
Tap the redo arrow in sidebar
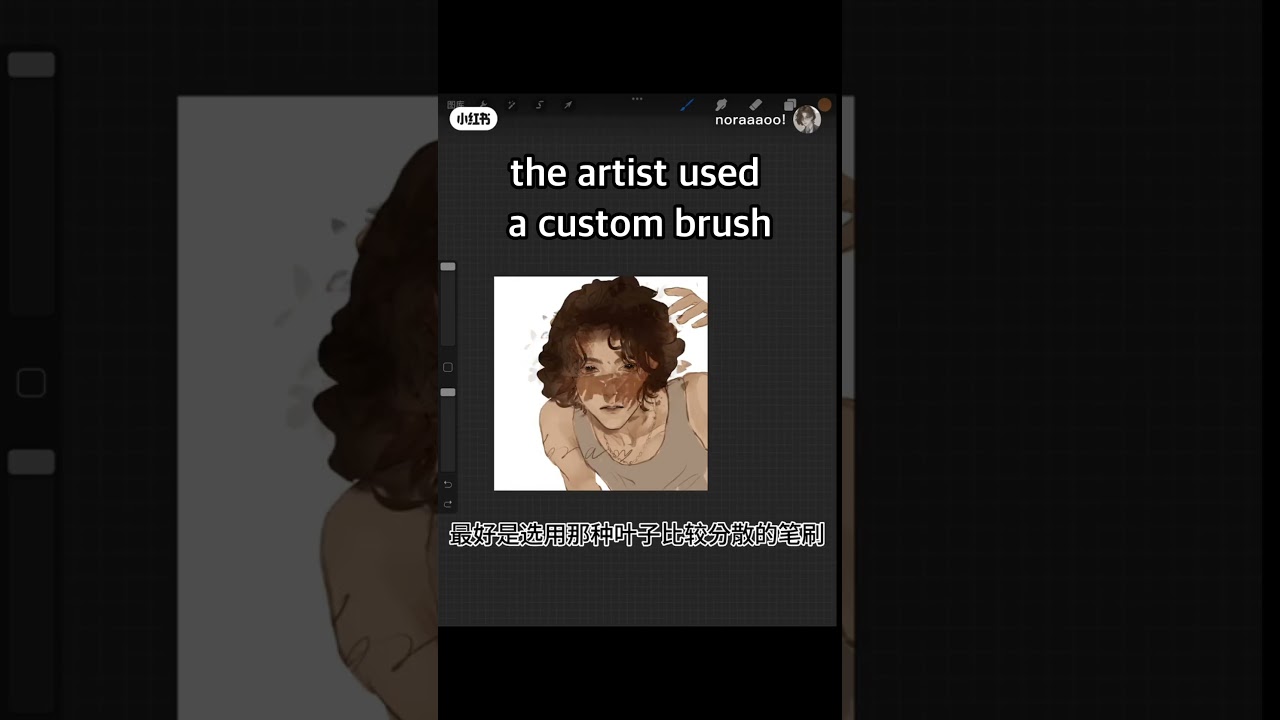(x=448, y=503)
